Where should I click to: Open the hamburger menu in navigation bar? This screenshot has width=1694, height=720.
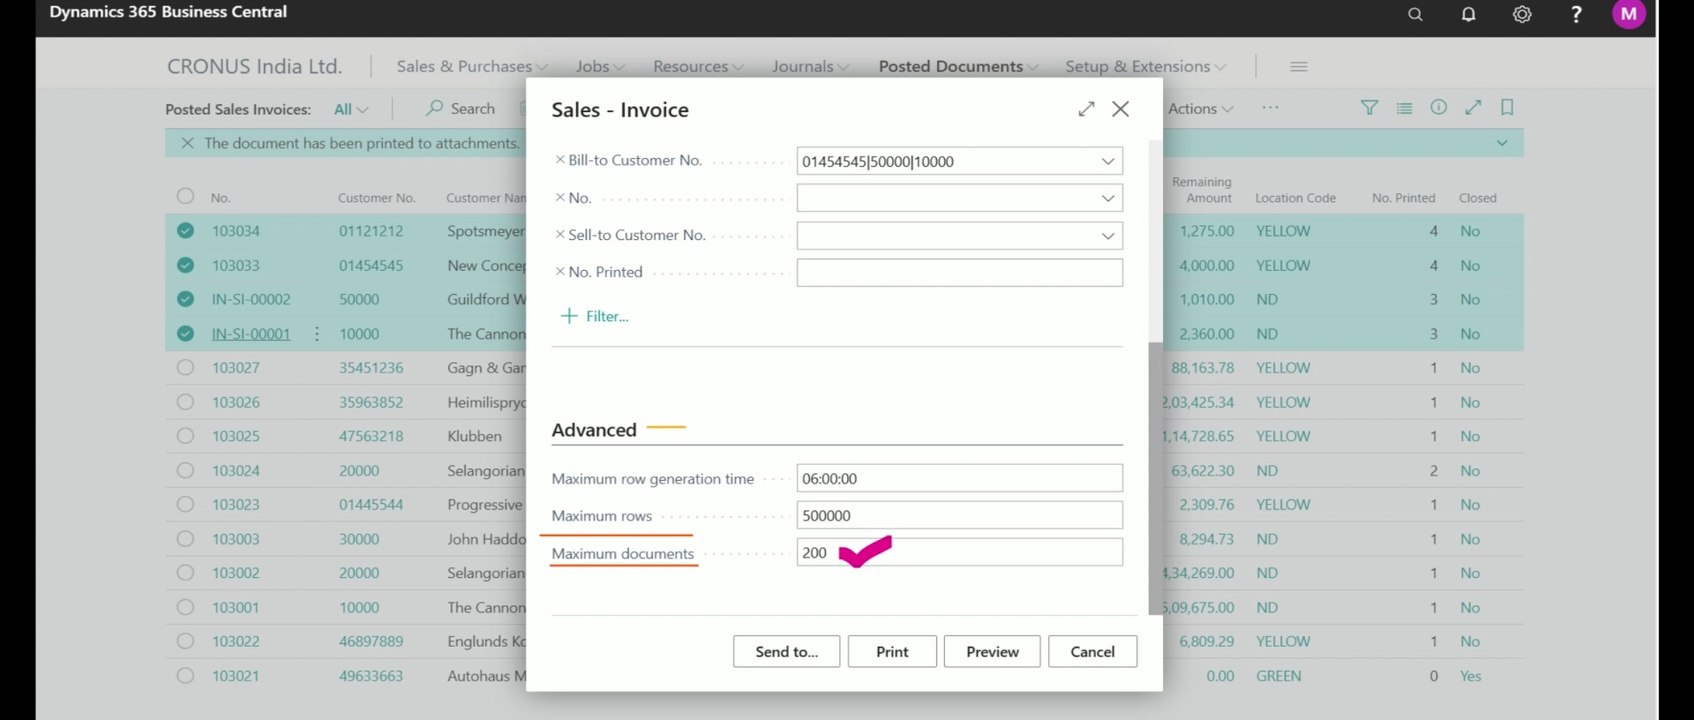(1298, 67)
